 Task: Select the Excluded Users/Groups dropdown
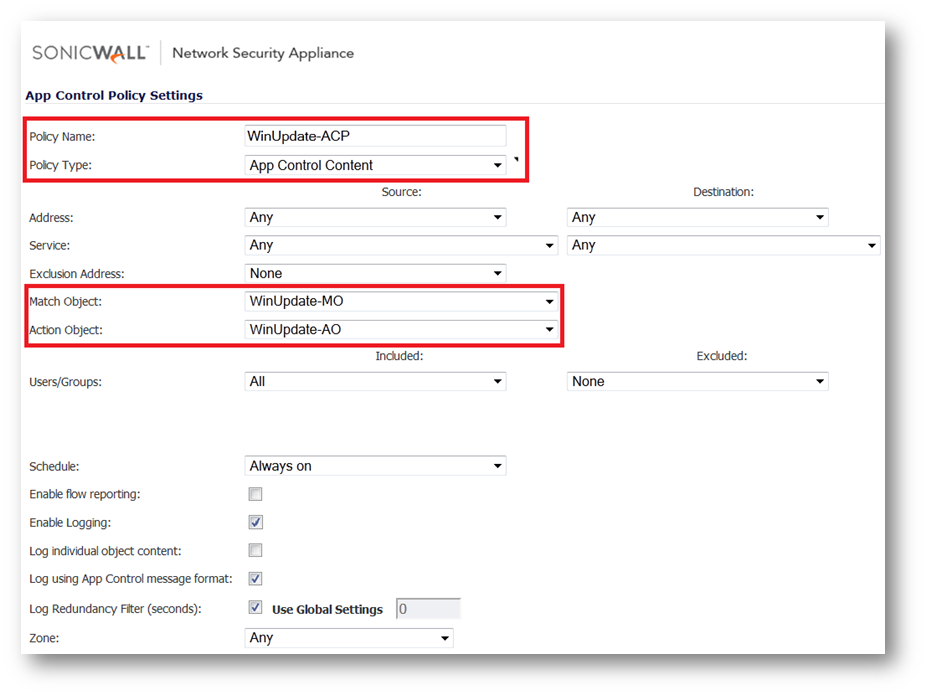(697, 381)
